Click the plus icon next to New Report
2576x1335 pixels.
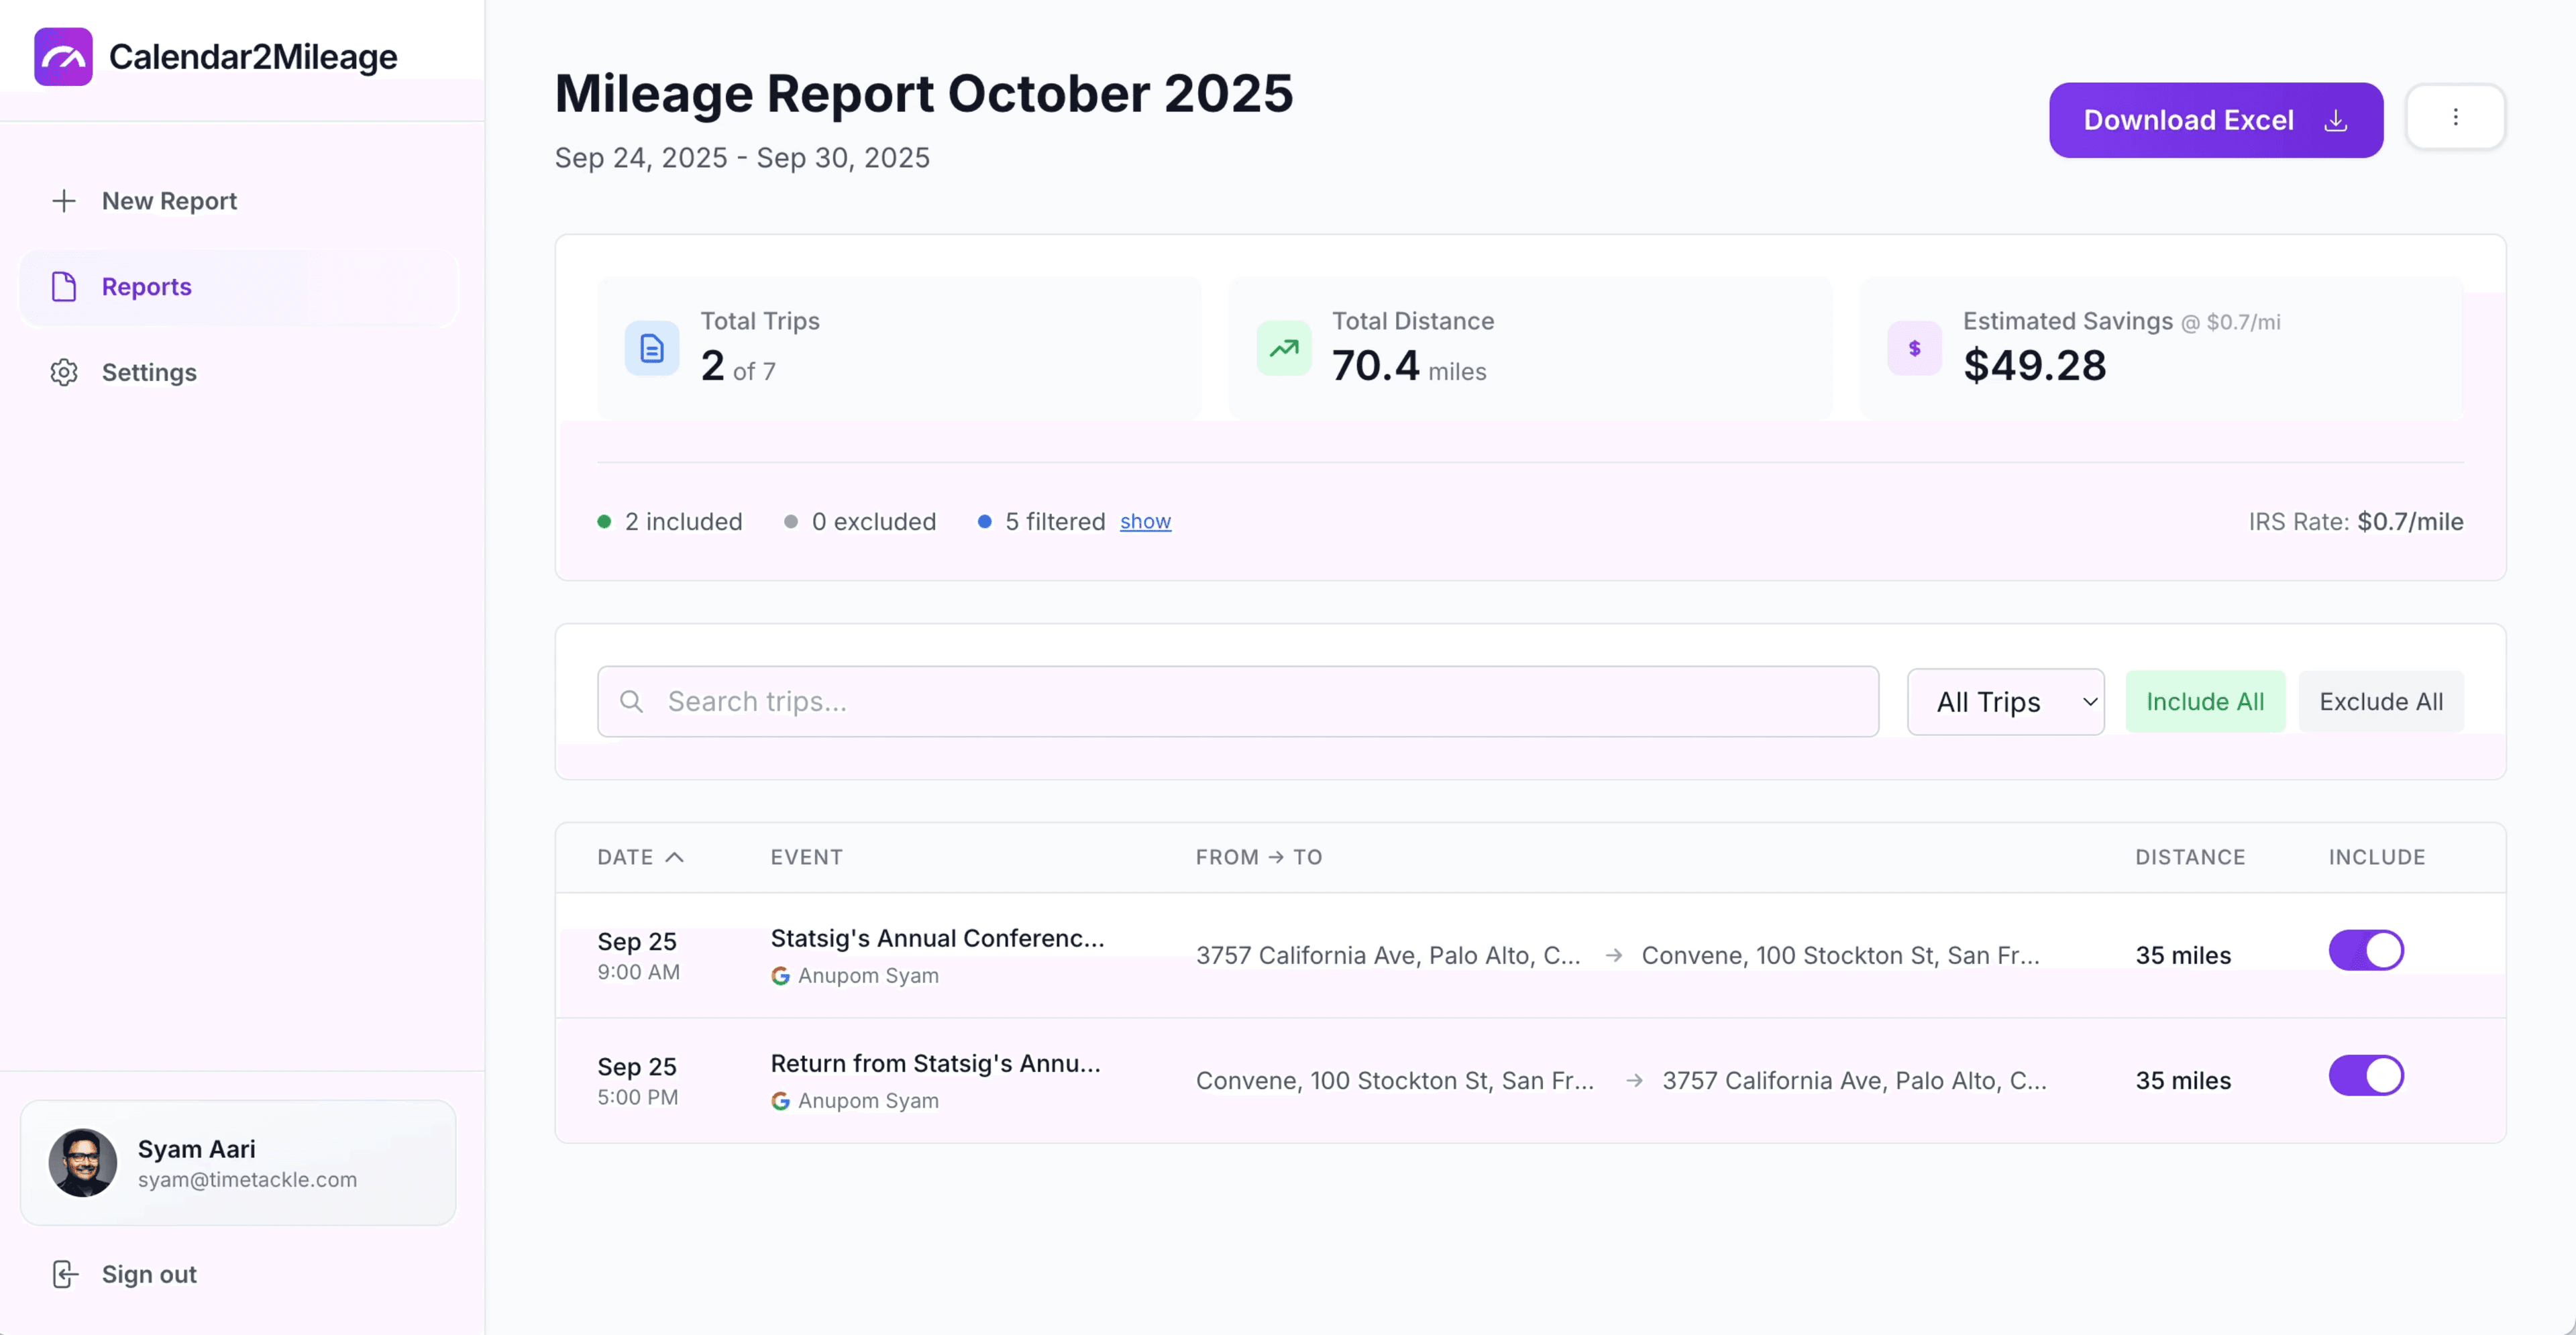(x=64, y=200)
